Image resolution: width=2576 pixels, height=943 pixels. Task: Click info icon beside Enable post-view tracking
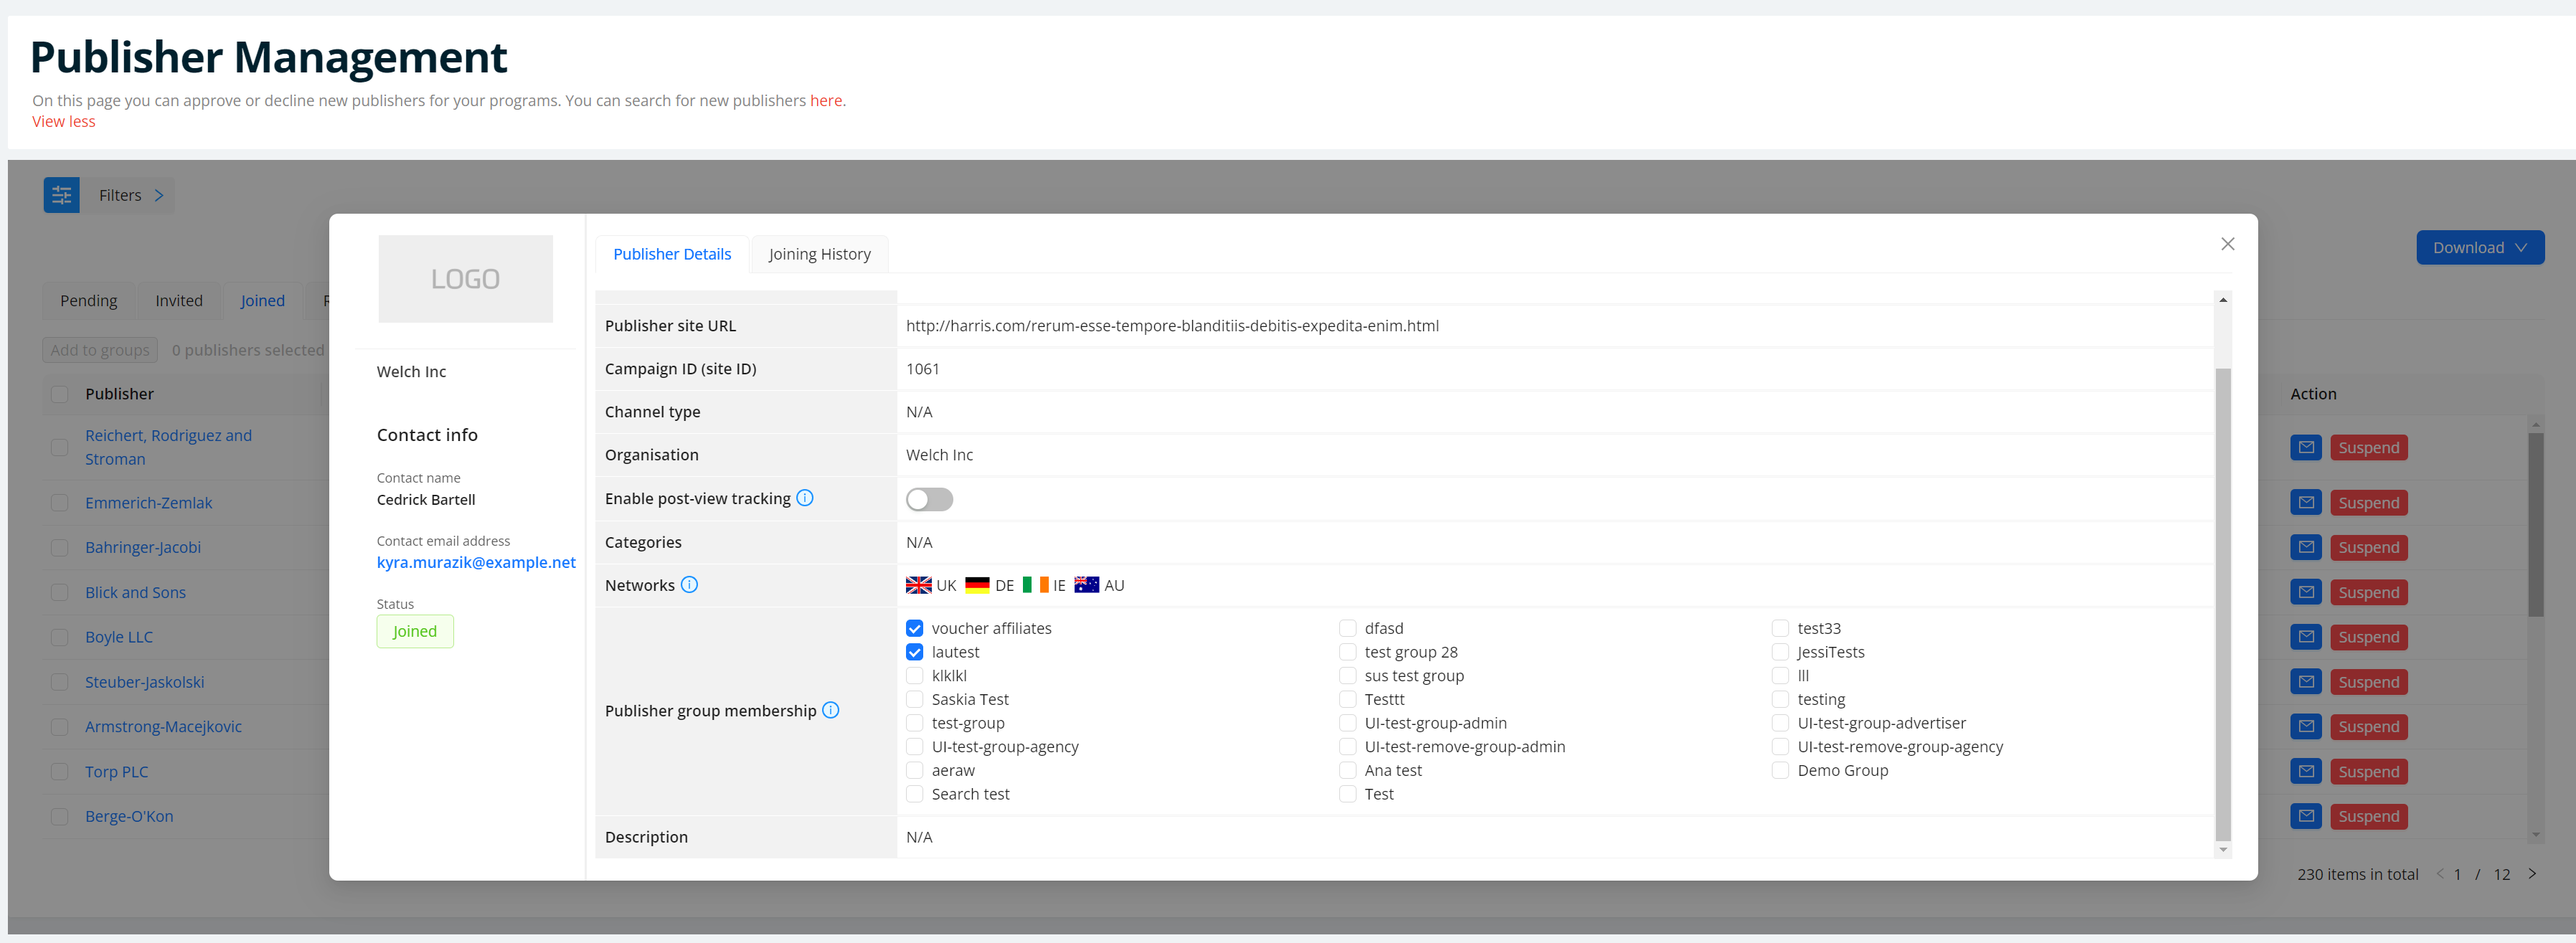(805, 498)
